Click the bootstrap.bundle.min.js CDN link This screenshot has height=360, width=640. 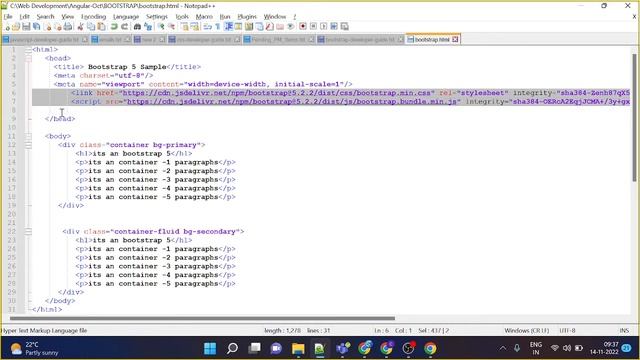pos(292,102)
